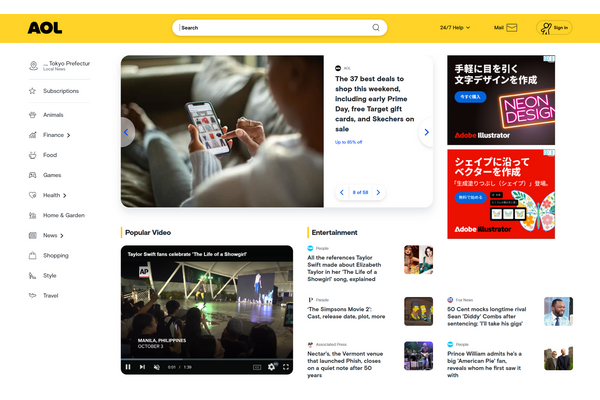Open Mail via envelope icon
Image resolution: width=600 pixels, height=400 pixels.
pyautogui.click(x=512, y=28)
